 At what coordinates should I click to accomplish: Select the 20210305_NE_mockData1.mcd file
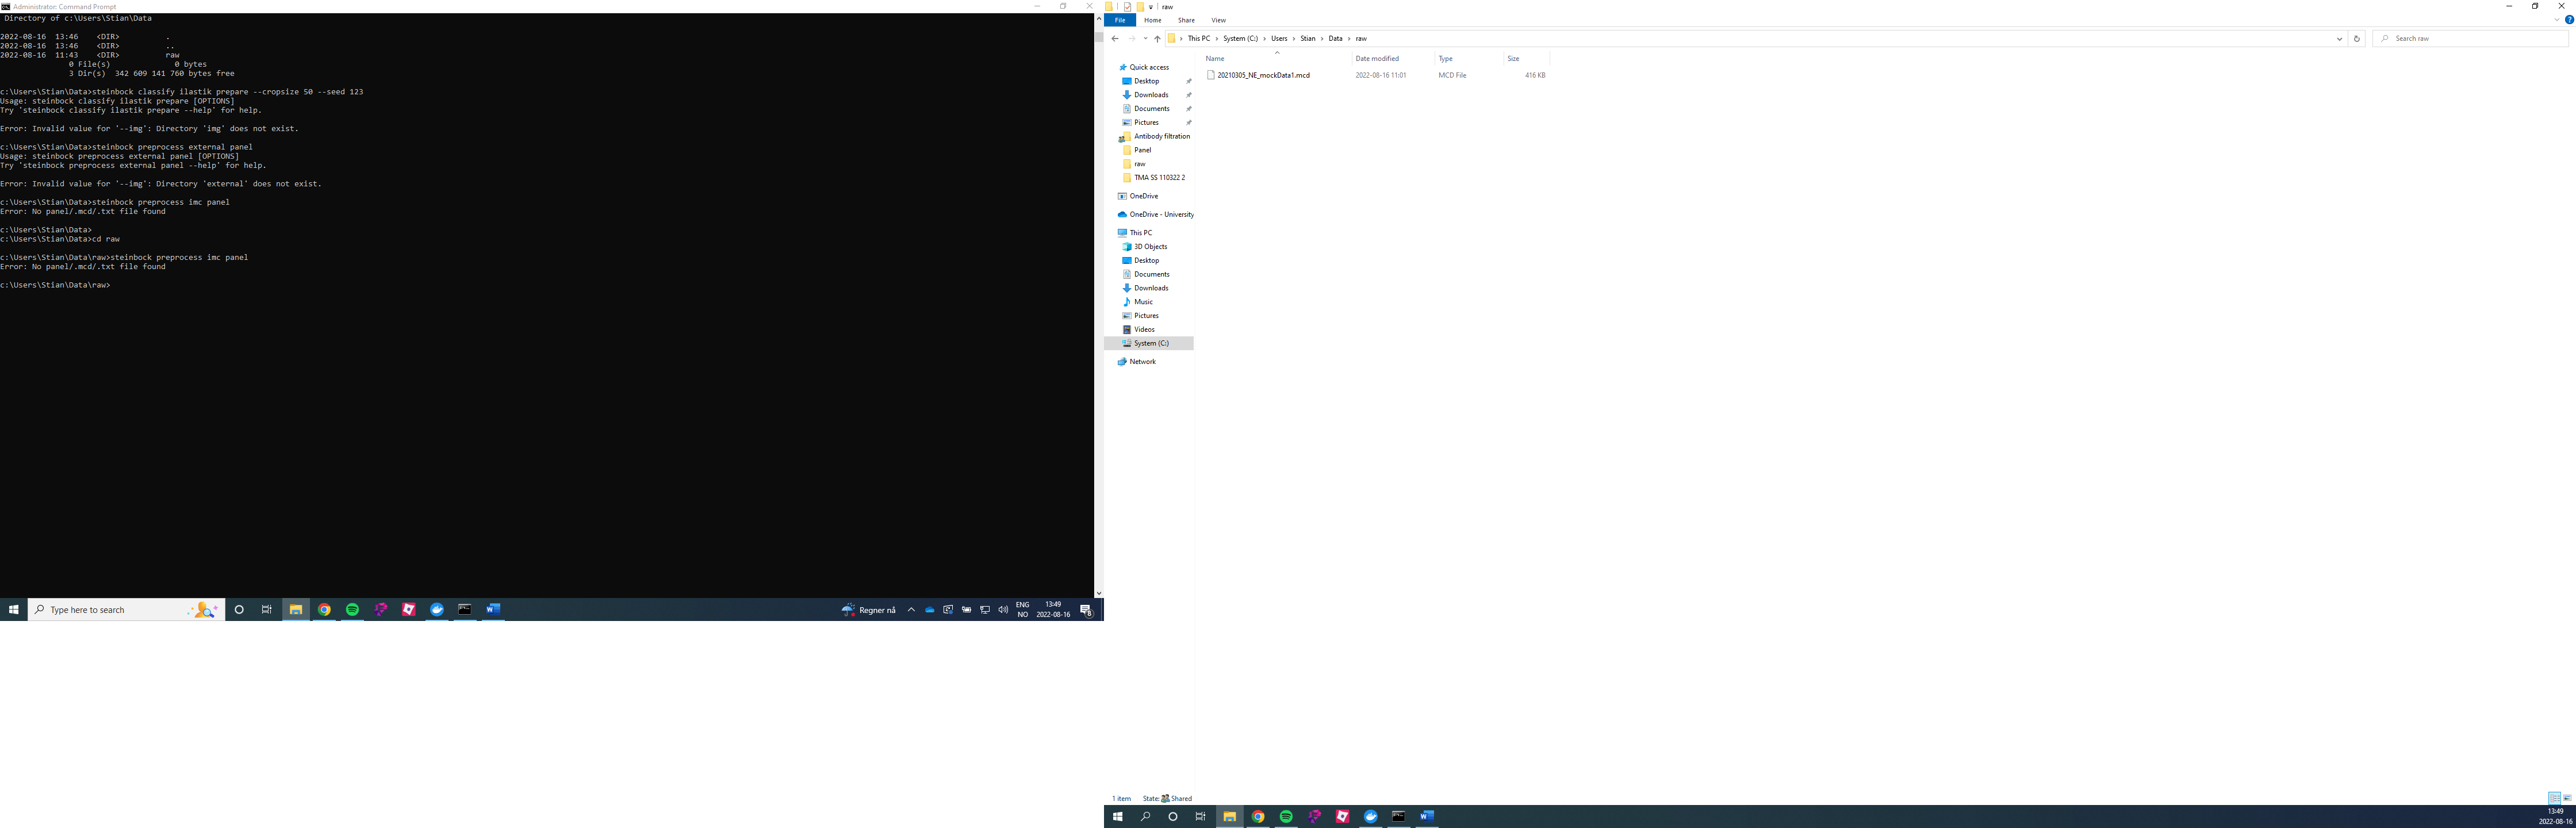[1263, 75]
